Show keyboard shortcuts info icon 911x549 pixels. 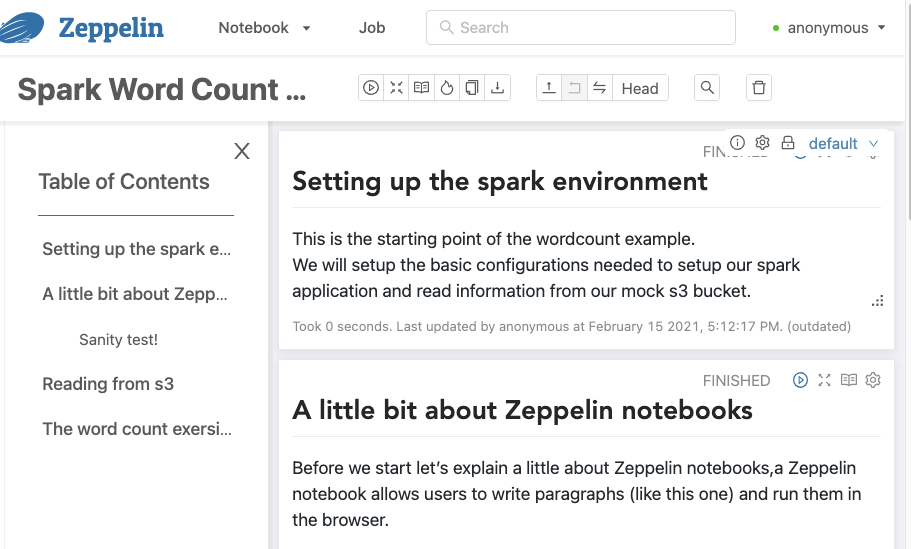737,142
